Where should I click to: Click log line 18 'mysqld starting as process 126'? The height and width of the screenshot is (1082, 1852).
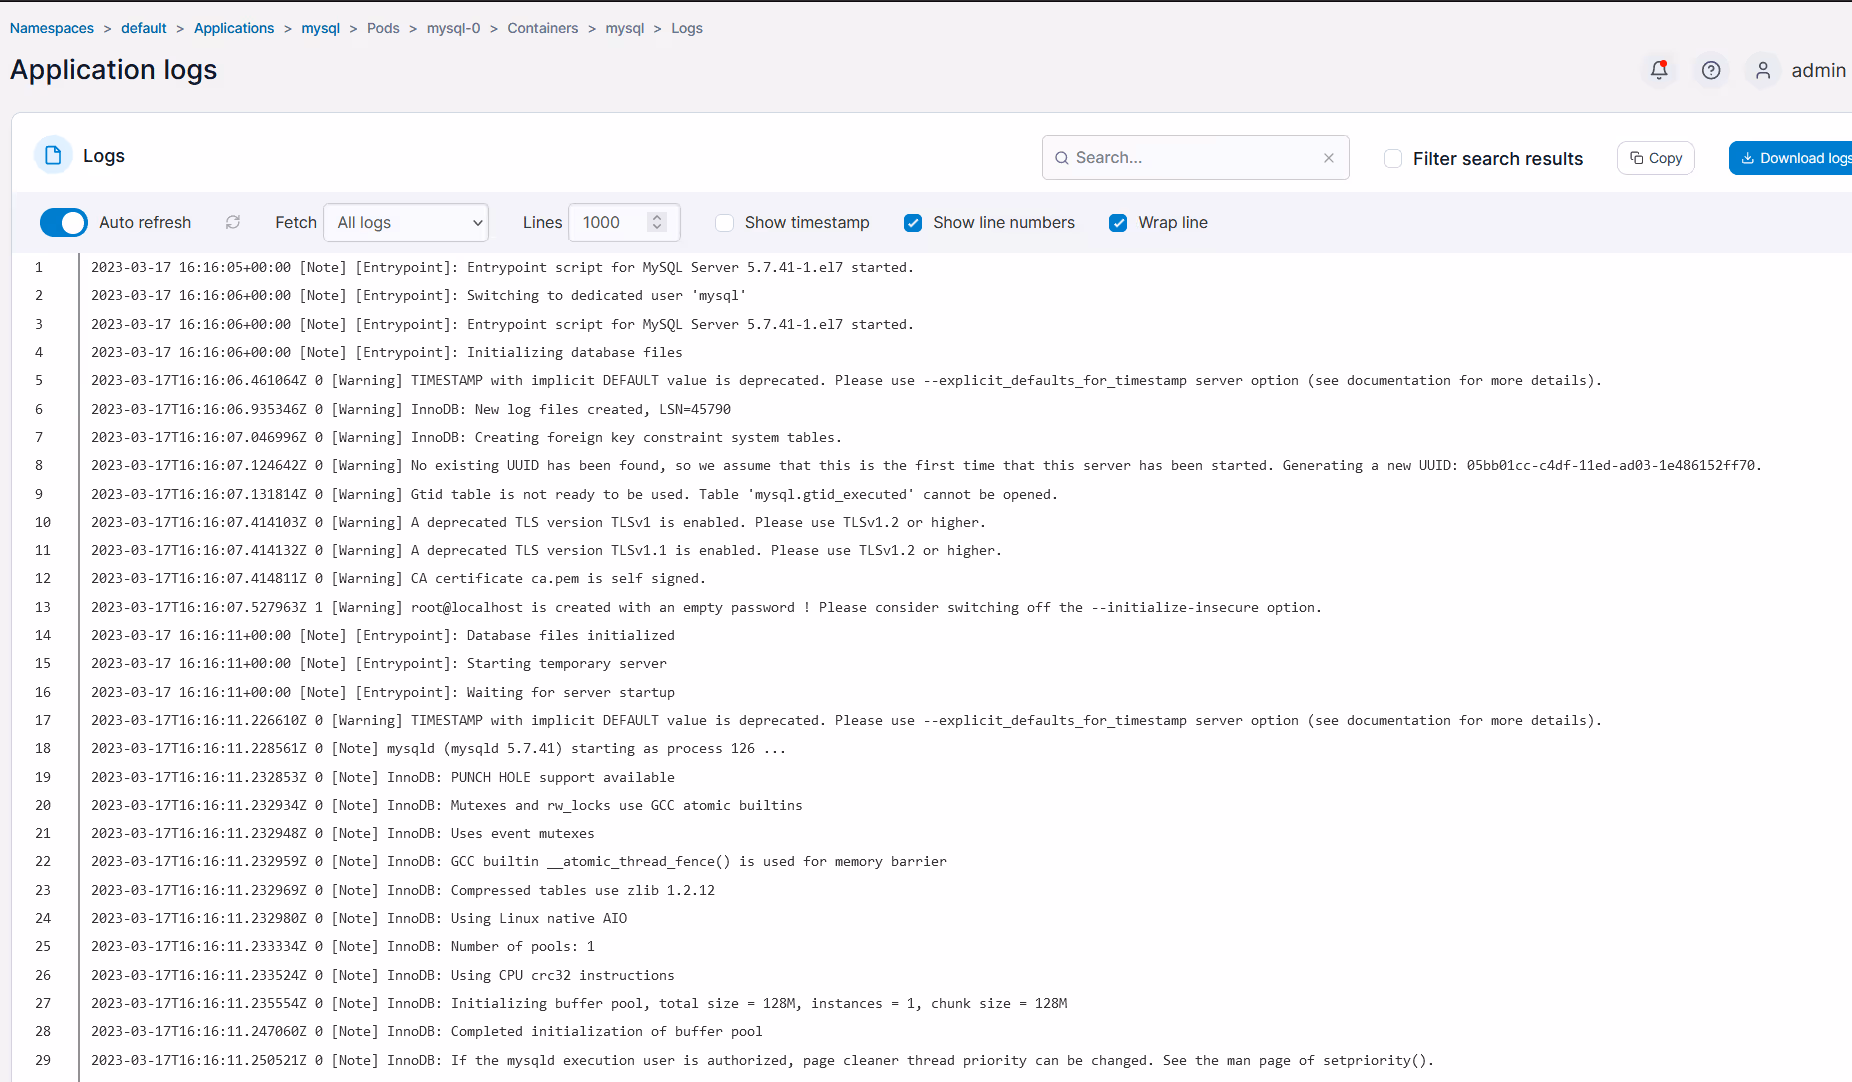438,748
